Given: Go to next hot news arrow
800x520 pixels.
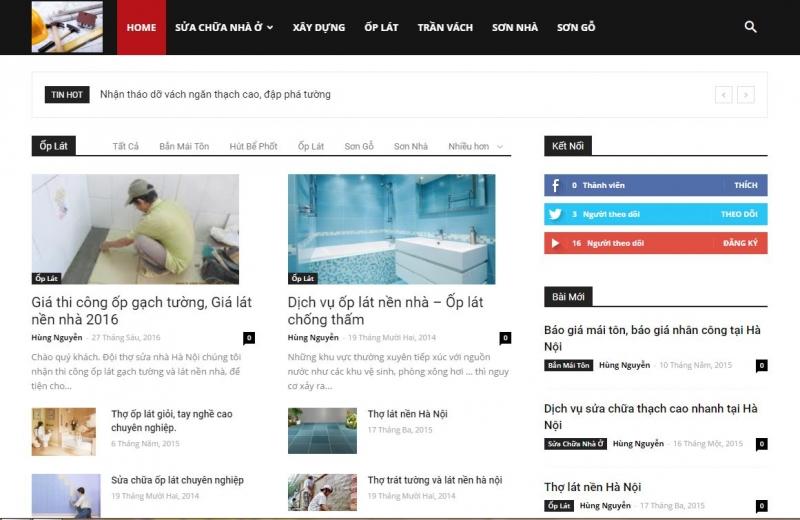Looking at the screenshot, I should (x=745, y=95).
